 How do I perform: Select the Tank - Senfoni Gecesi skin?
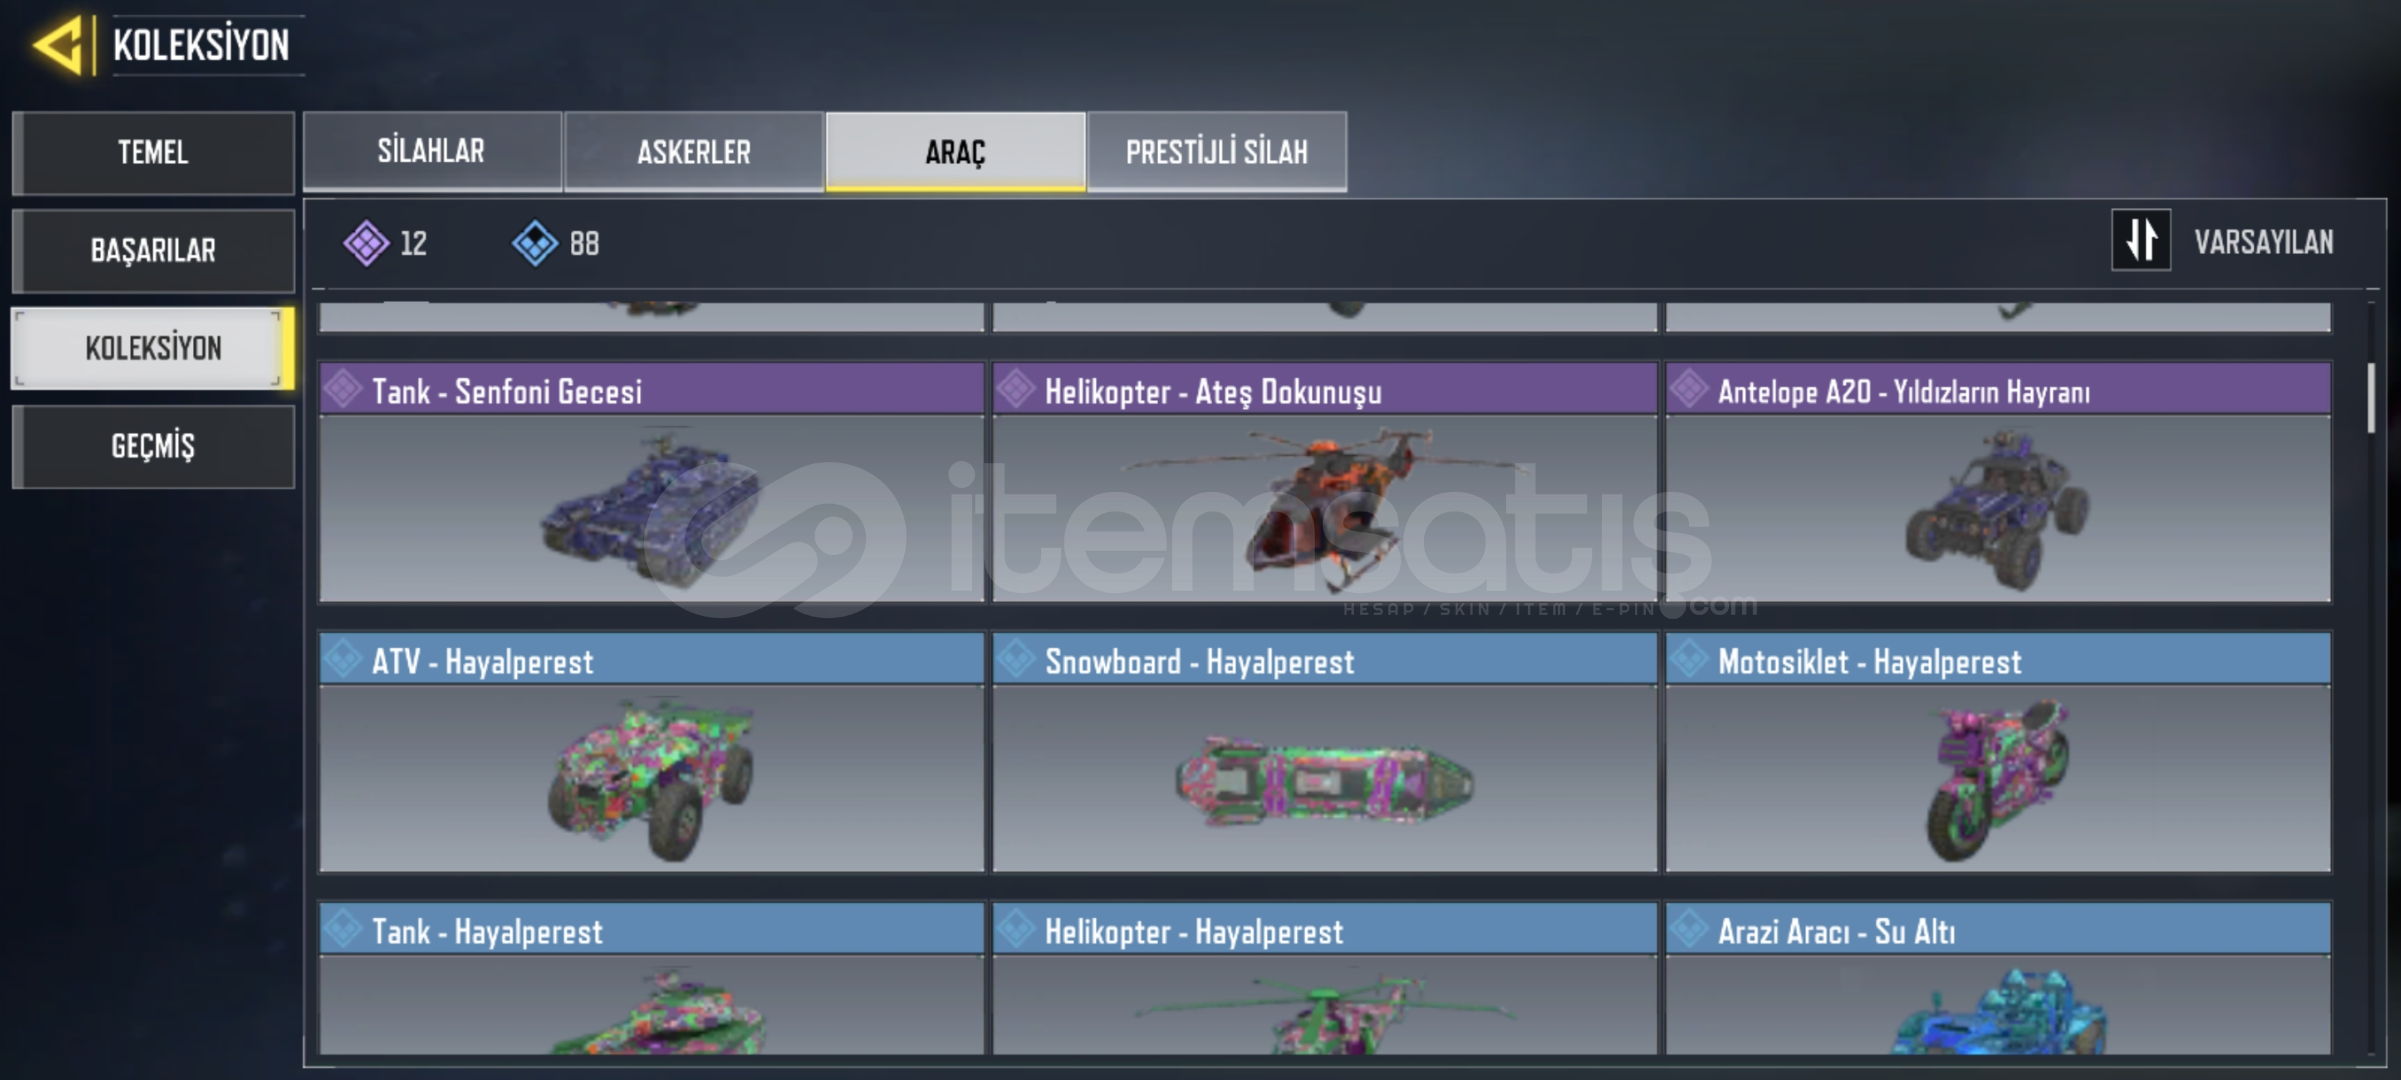(x=652, y=482)
